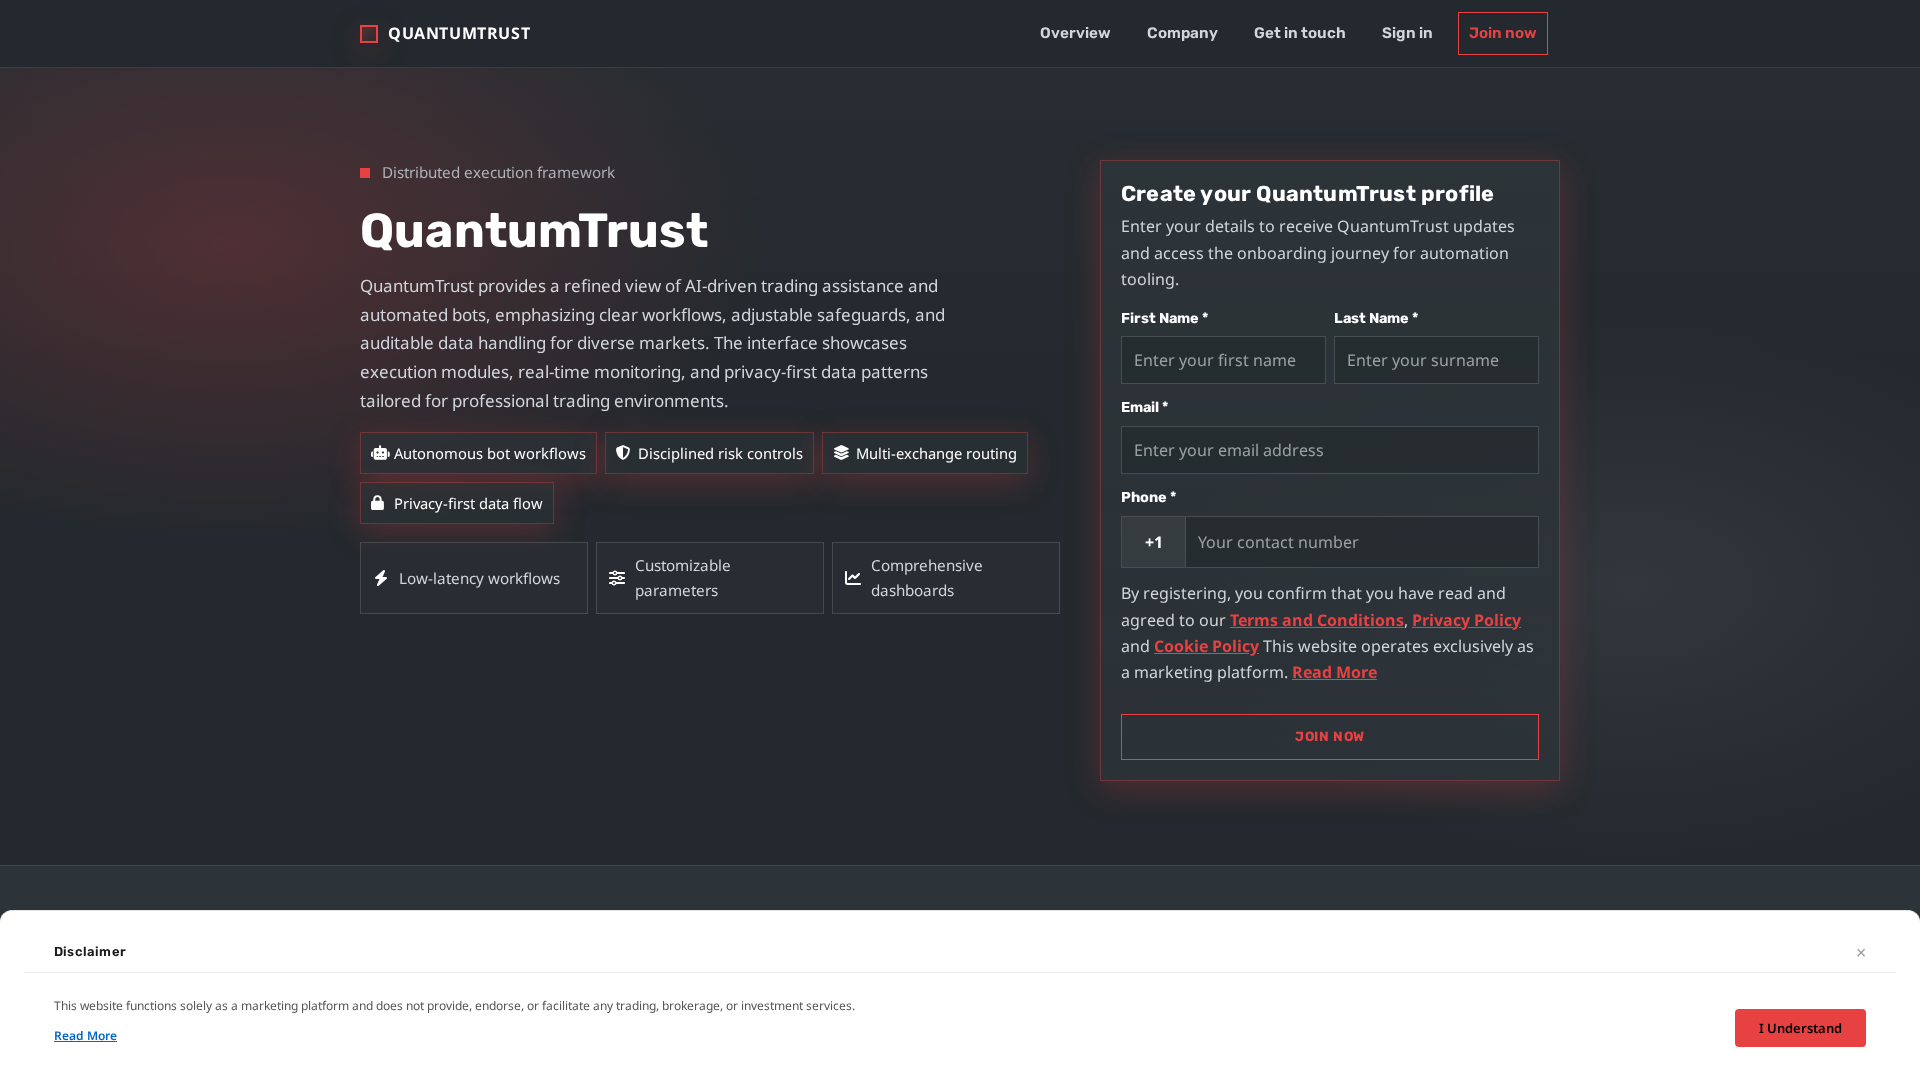Viewport: 1920px width, 1080px height.
Task: Dismiss the disclaimer with the X
Action: click(1861, 952)
